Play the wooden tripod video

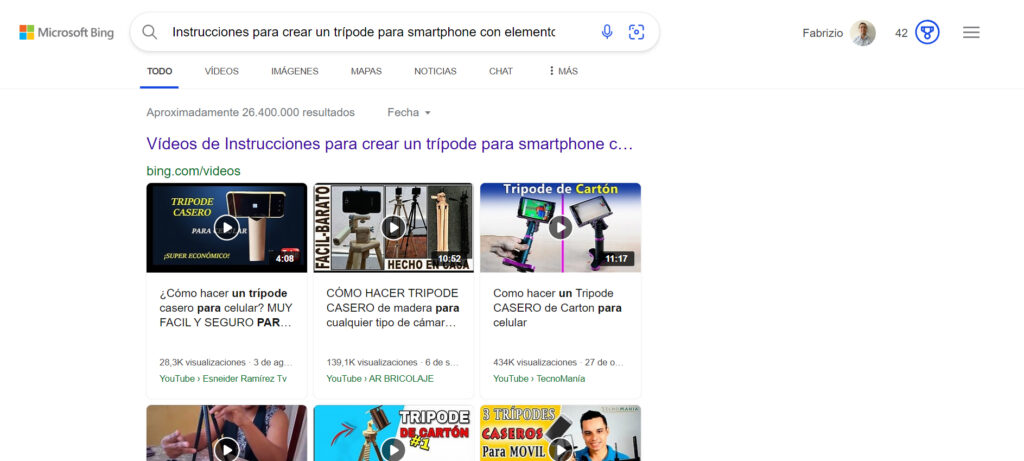(x=393, y=227)
